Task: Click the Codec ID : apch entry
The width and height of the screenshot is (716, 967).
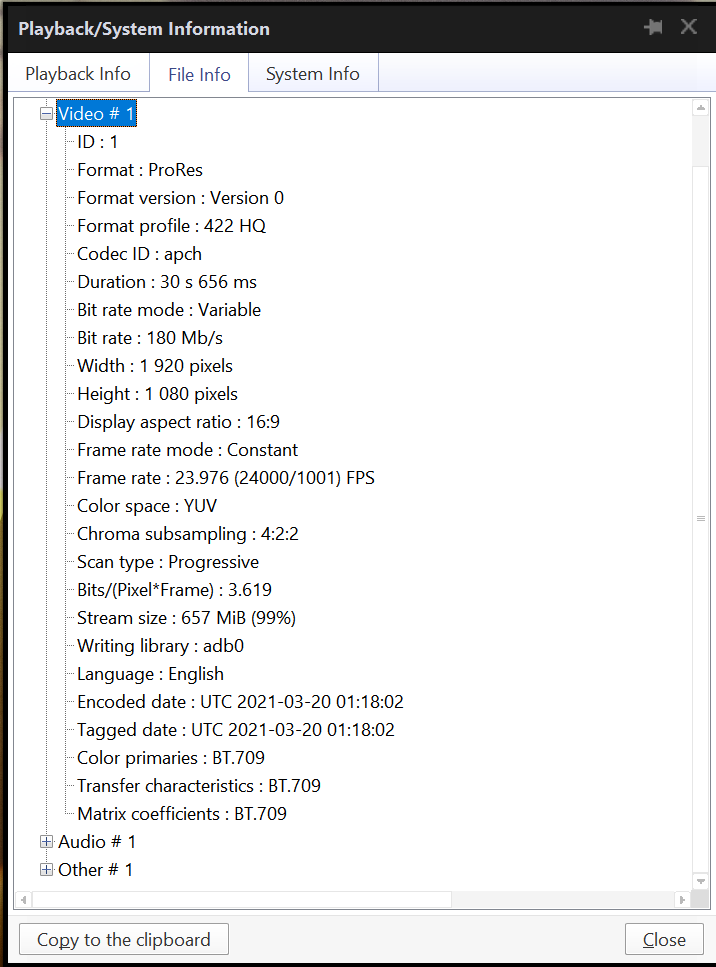Action: click(x=139, y=254)
